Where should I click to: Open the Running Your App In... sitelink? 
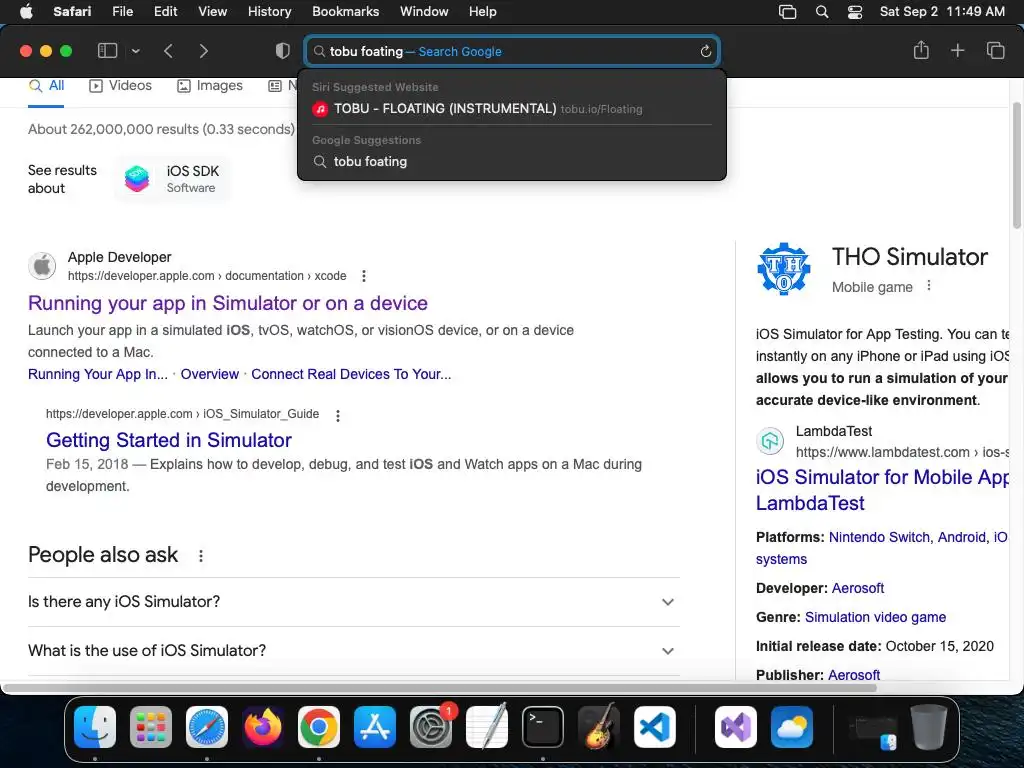pos(97,374)
